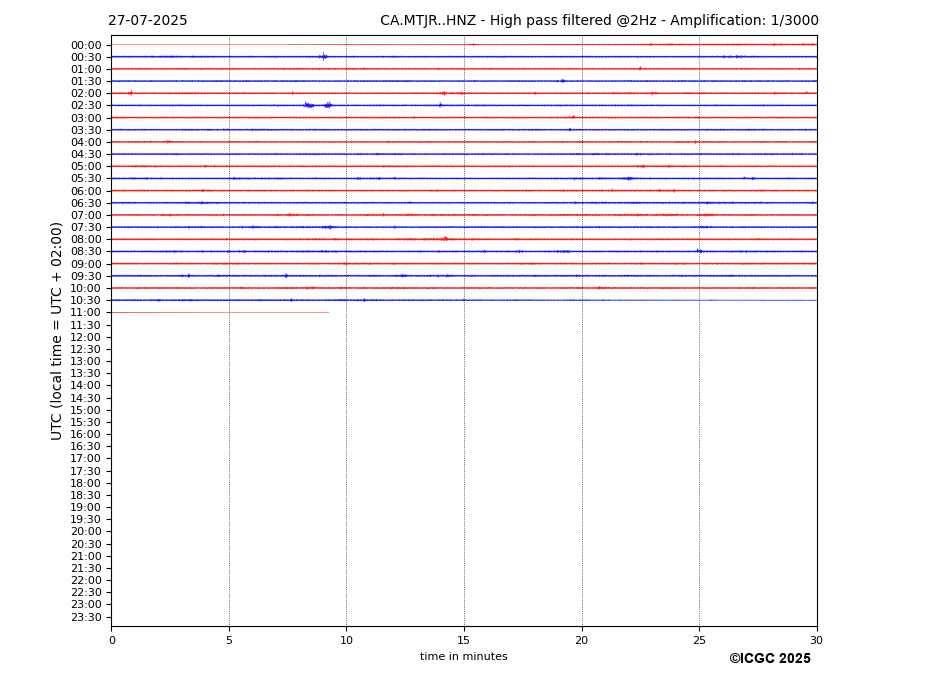
Task: Click the 05:30 time row label
Action: (86, 179)
